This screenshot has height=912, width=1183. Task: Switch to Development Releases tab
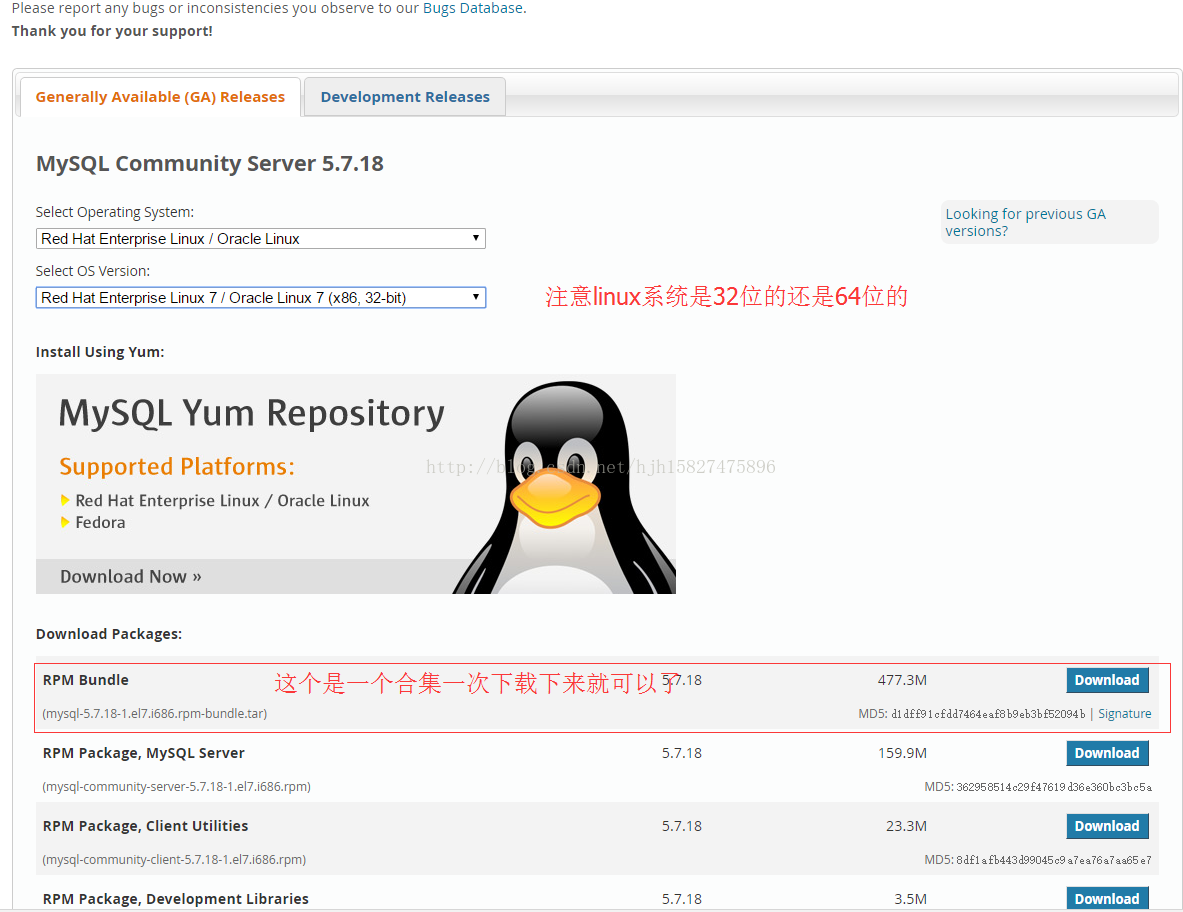(405, 97)
